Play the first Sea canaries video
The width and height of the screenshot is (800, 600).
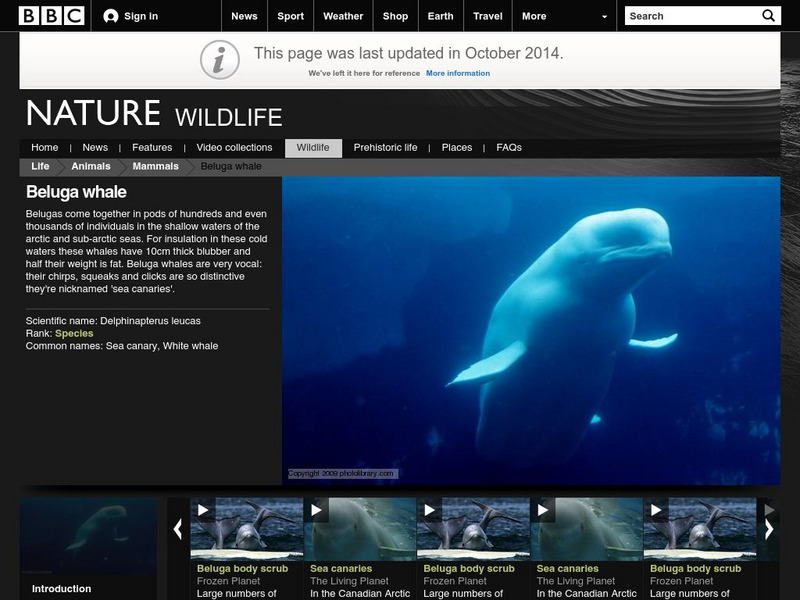coord(317,511)
